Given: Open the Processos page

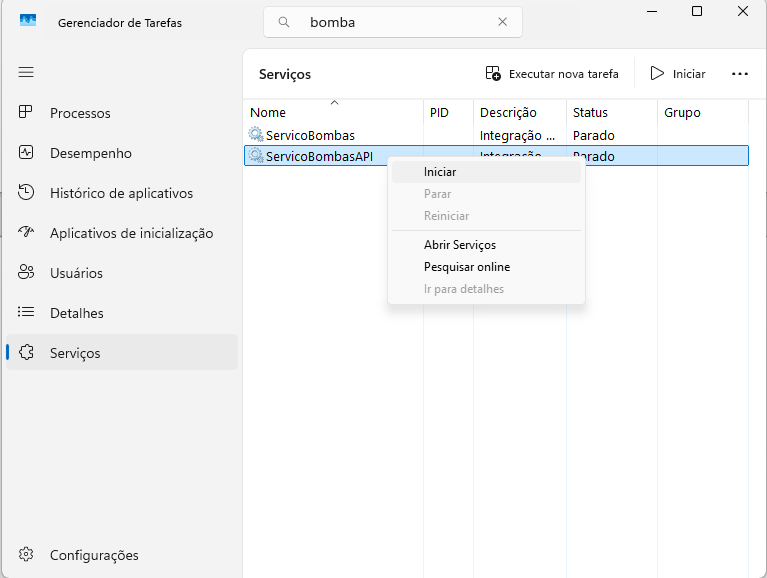Looking at the screenshot, I should point(121,113).
